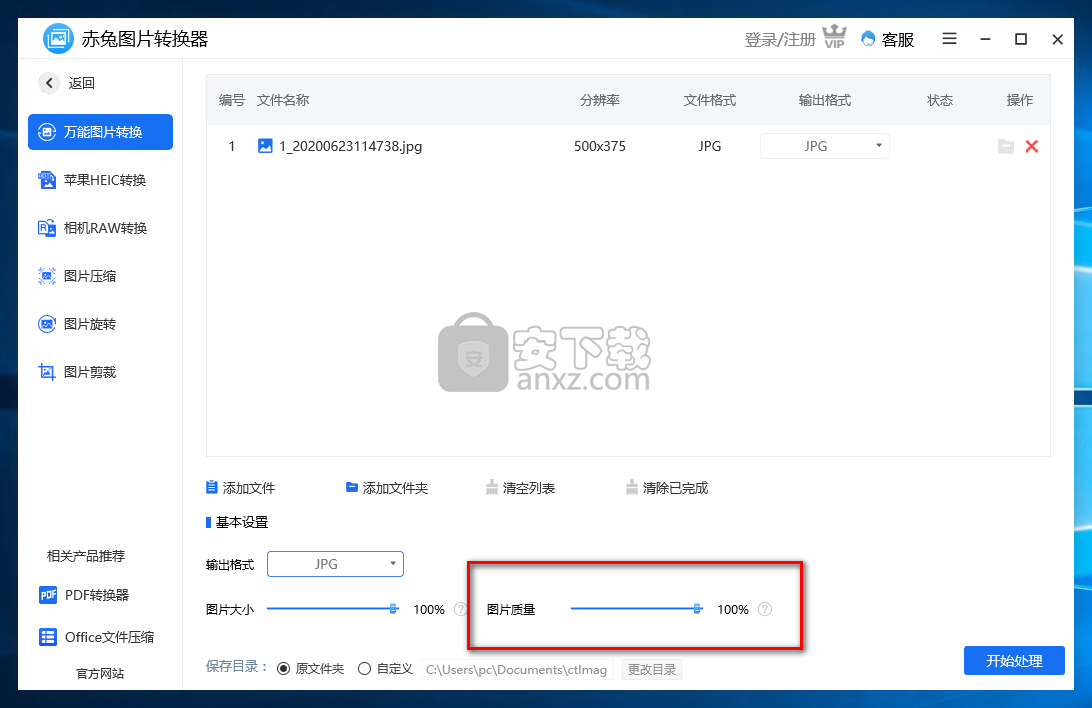Click the 图片压缩 sidebar icon
The height and width of the screenshot is (708, 1092).
click(x=47, y=276)
